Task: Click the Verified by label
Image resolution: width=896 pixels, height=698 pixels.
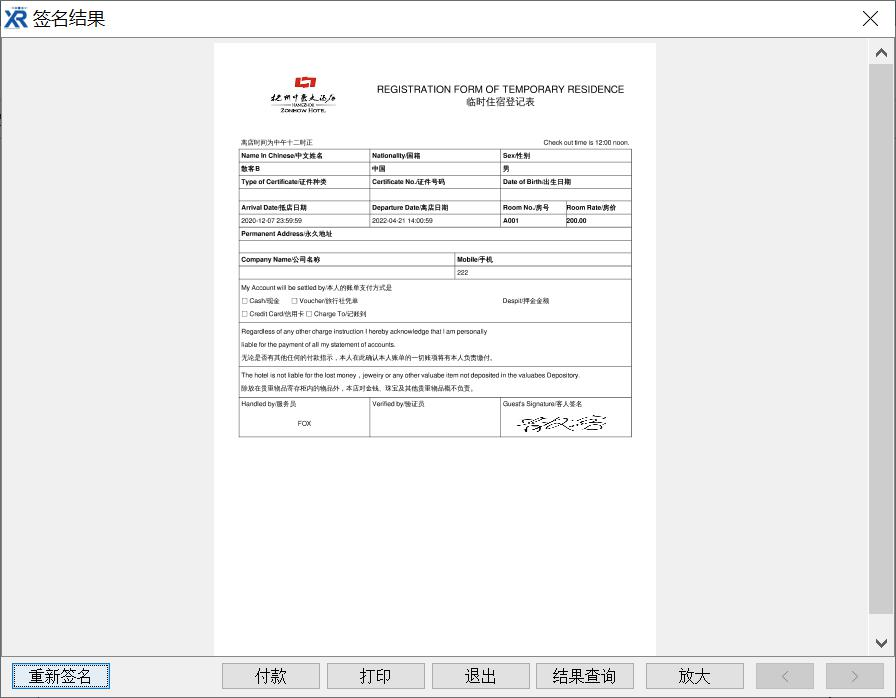Action: click(x=398, y=404)
